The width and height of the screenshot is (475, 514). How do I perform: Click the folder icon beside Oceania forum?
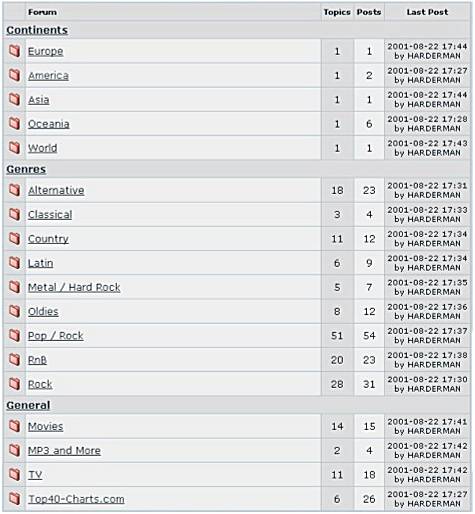click(14, 124)
